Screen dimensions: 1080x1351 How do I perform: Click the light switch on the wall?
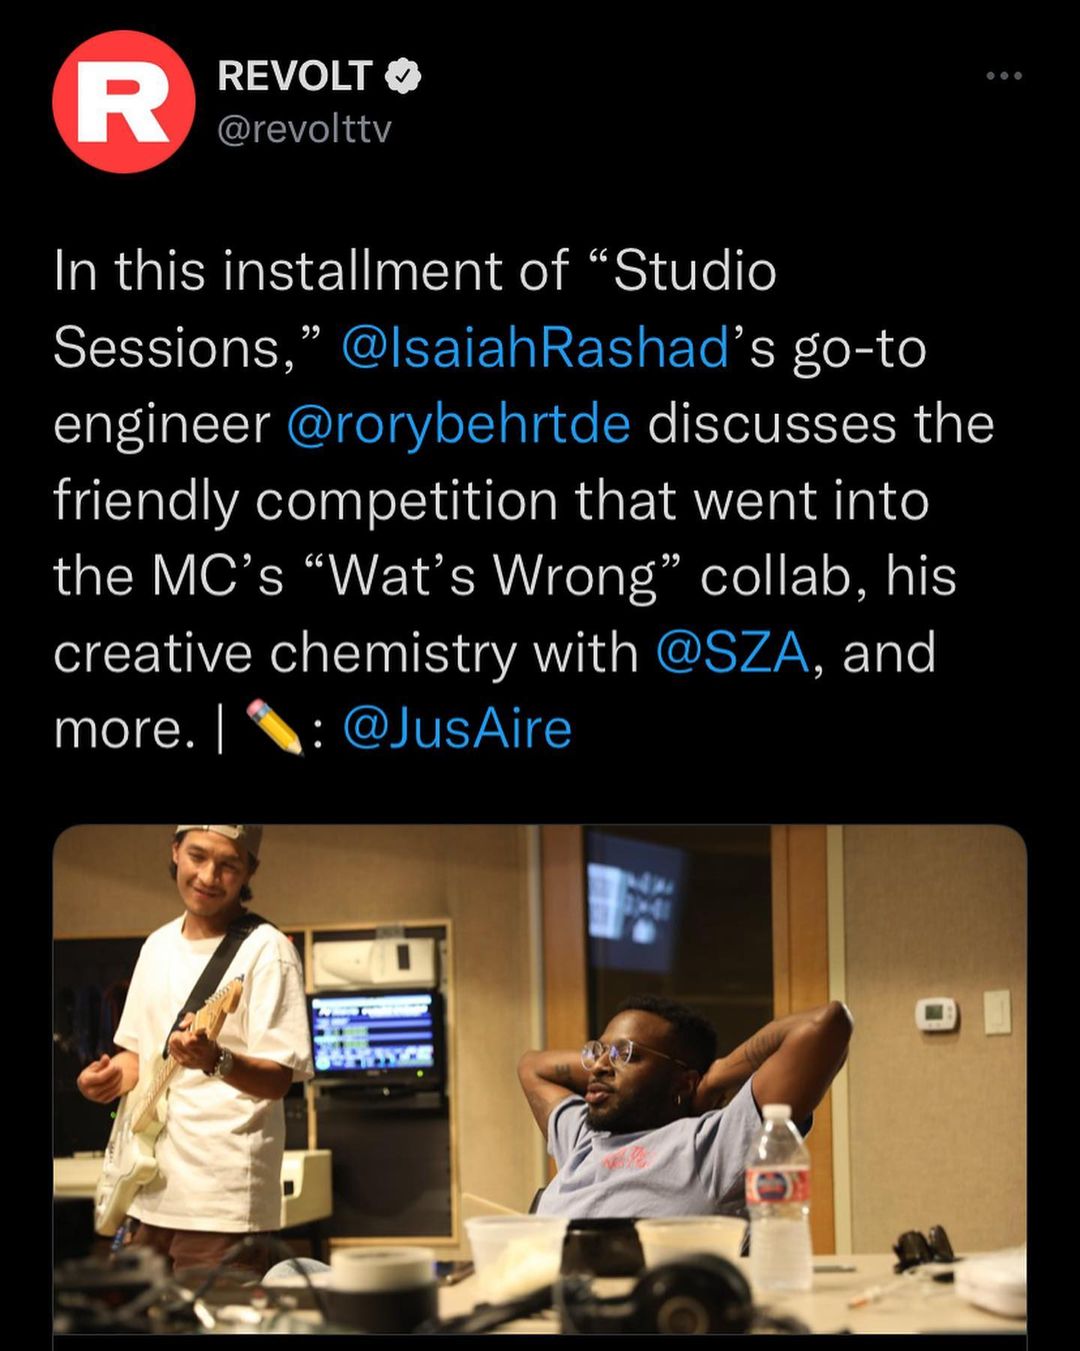coord(997,1011)
